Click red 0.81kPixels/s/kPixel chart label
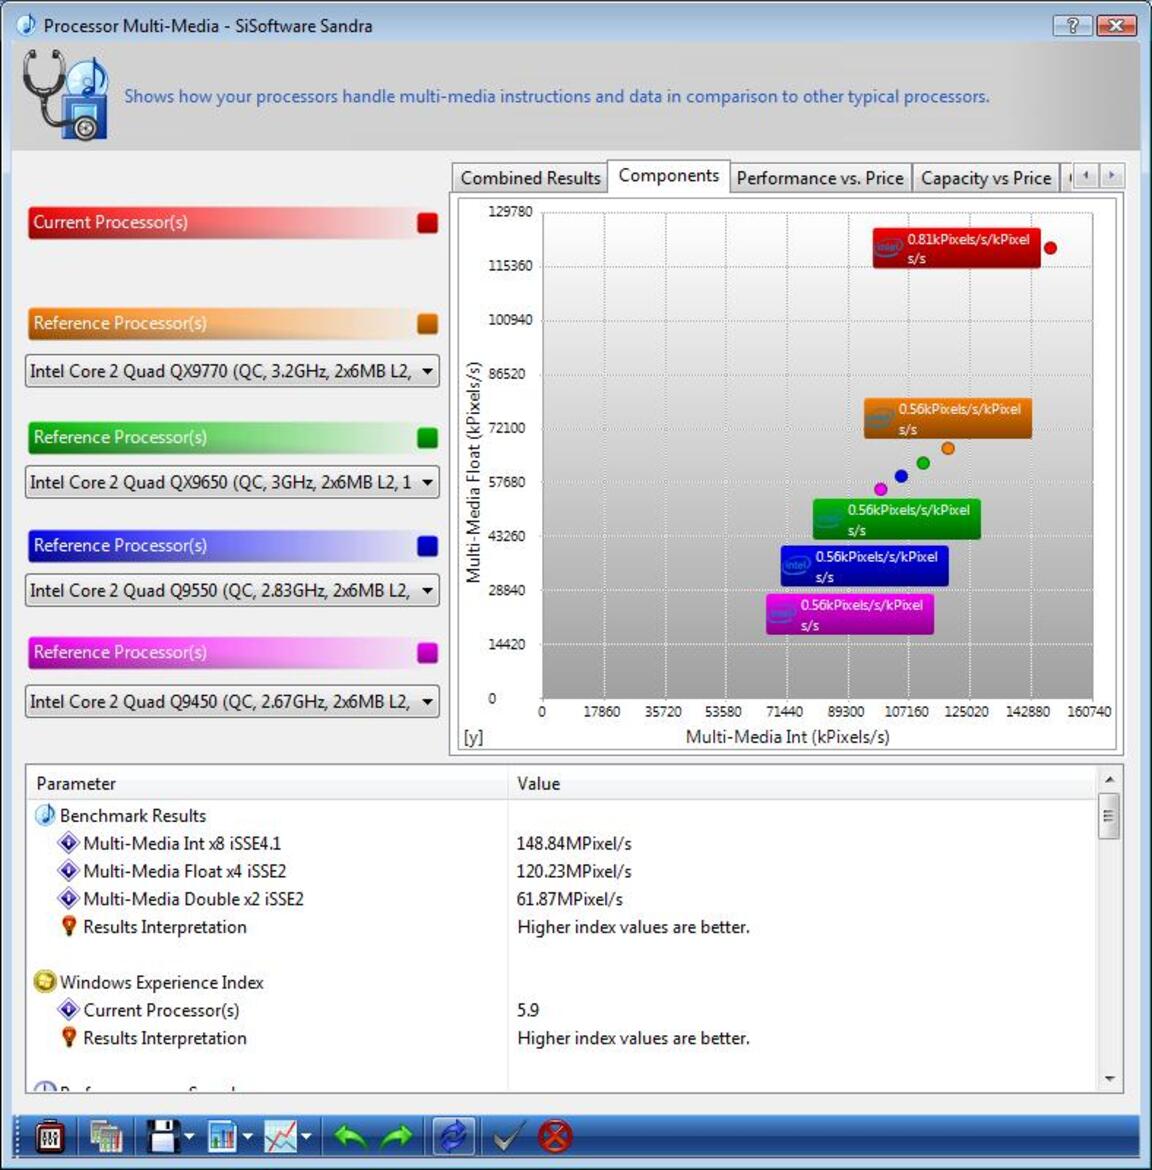 [x=957, y=248]
